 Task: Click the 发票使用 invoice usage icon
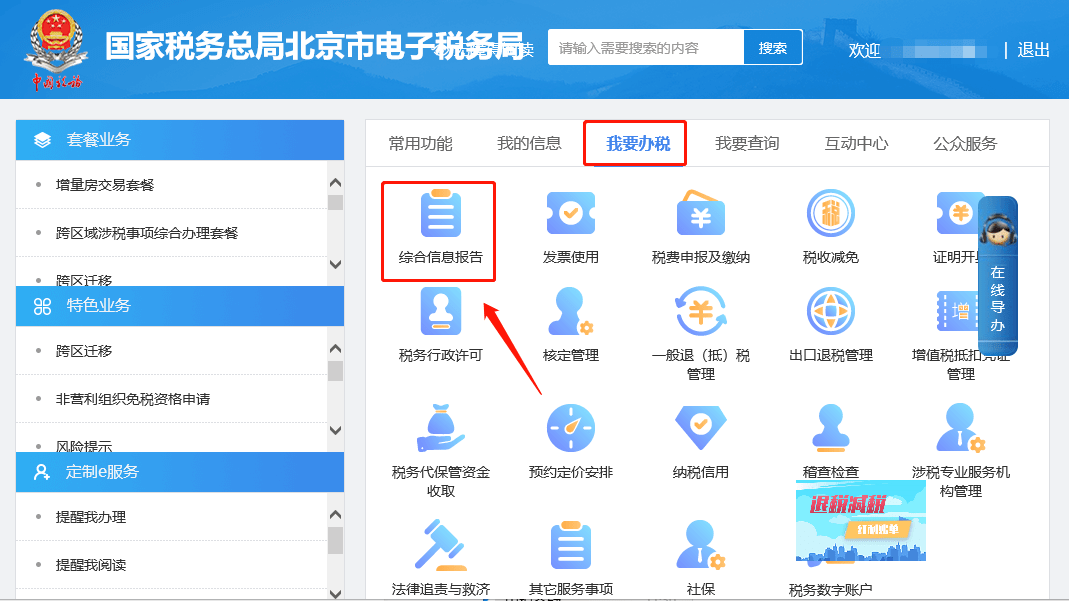tap(569, 222)
